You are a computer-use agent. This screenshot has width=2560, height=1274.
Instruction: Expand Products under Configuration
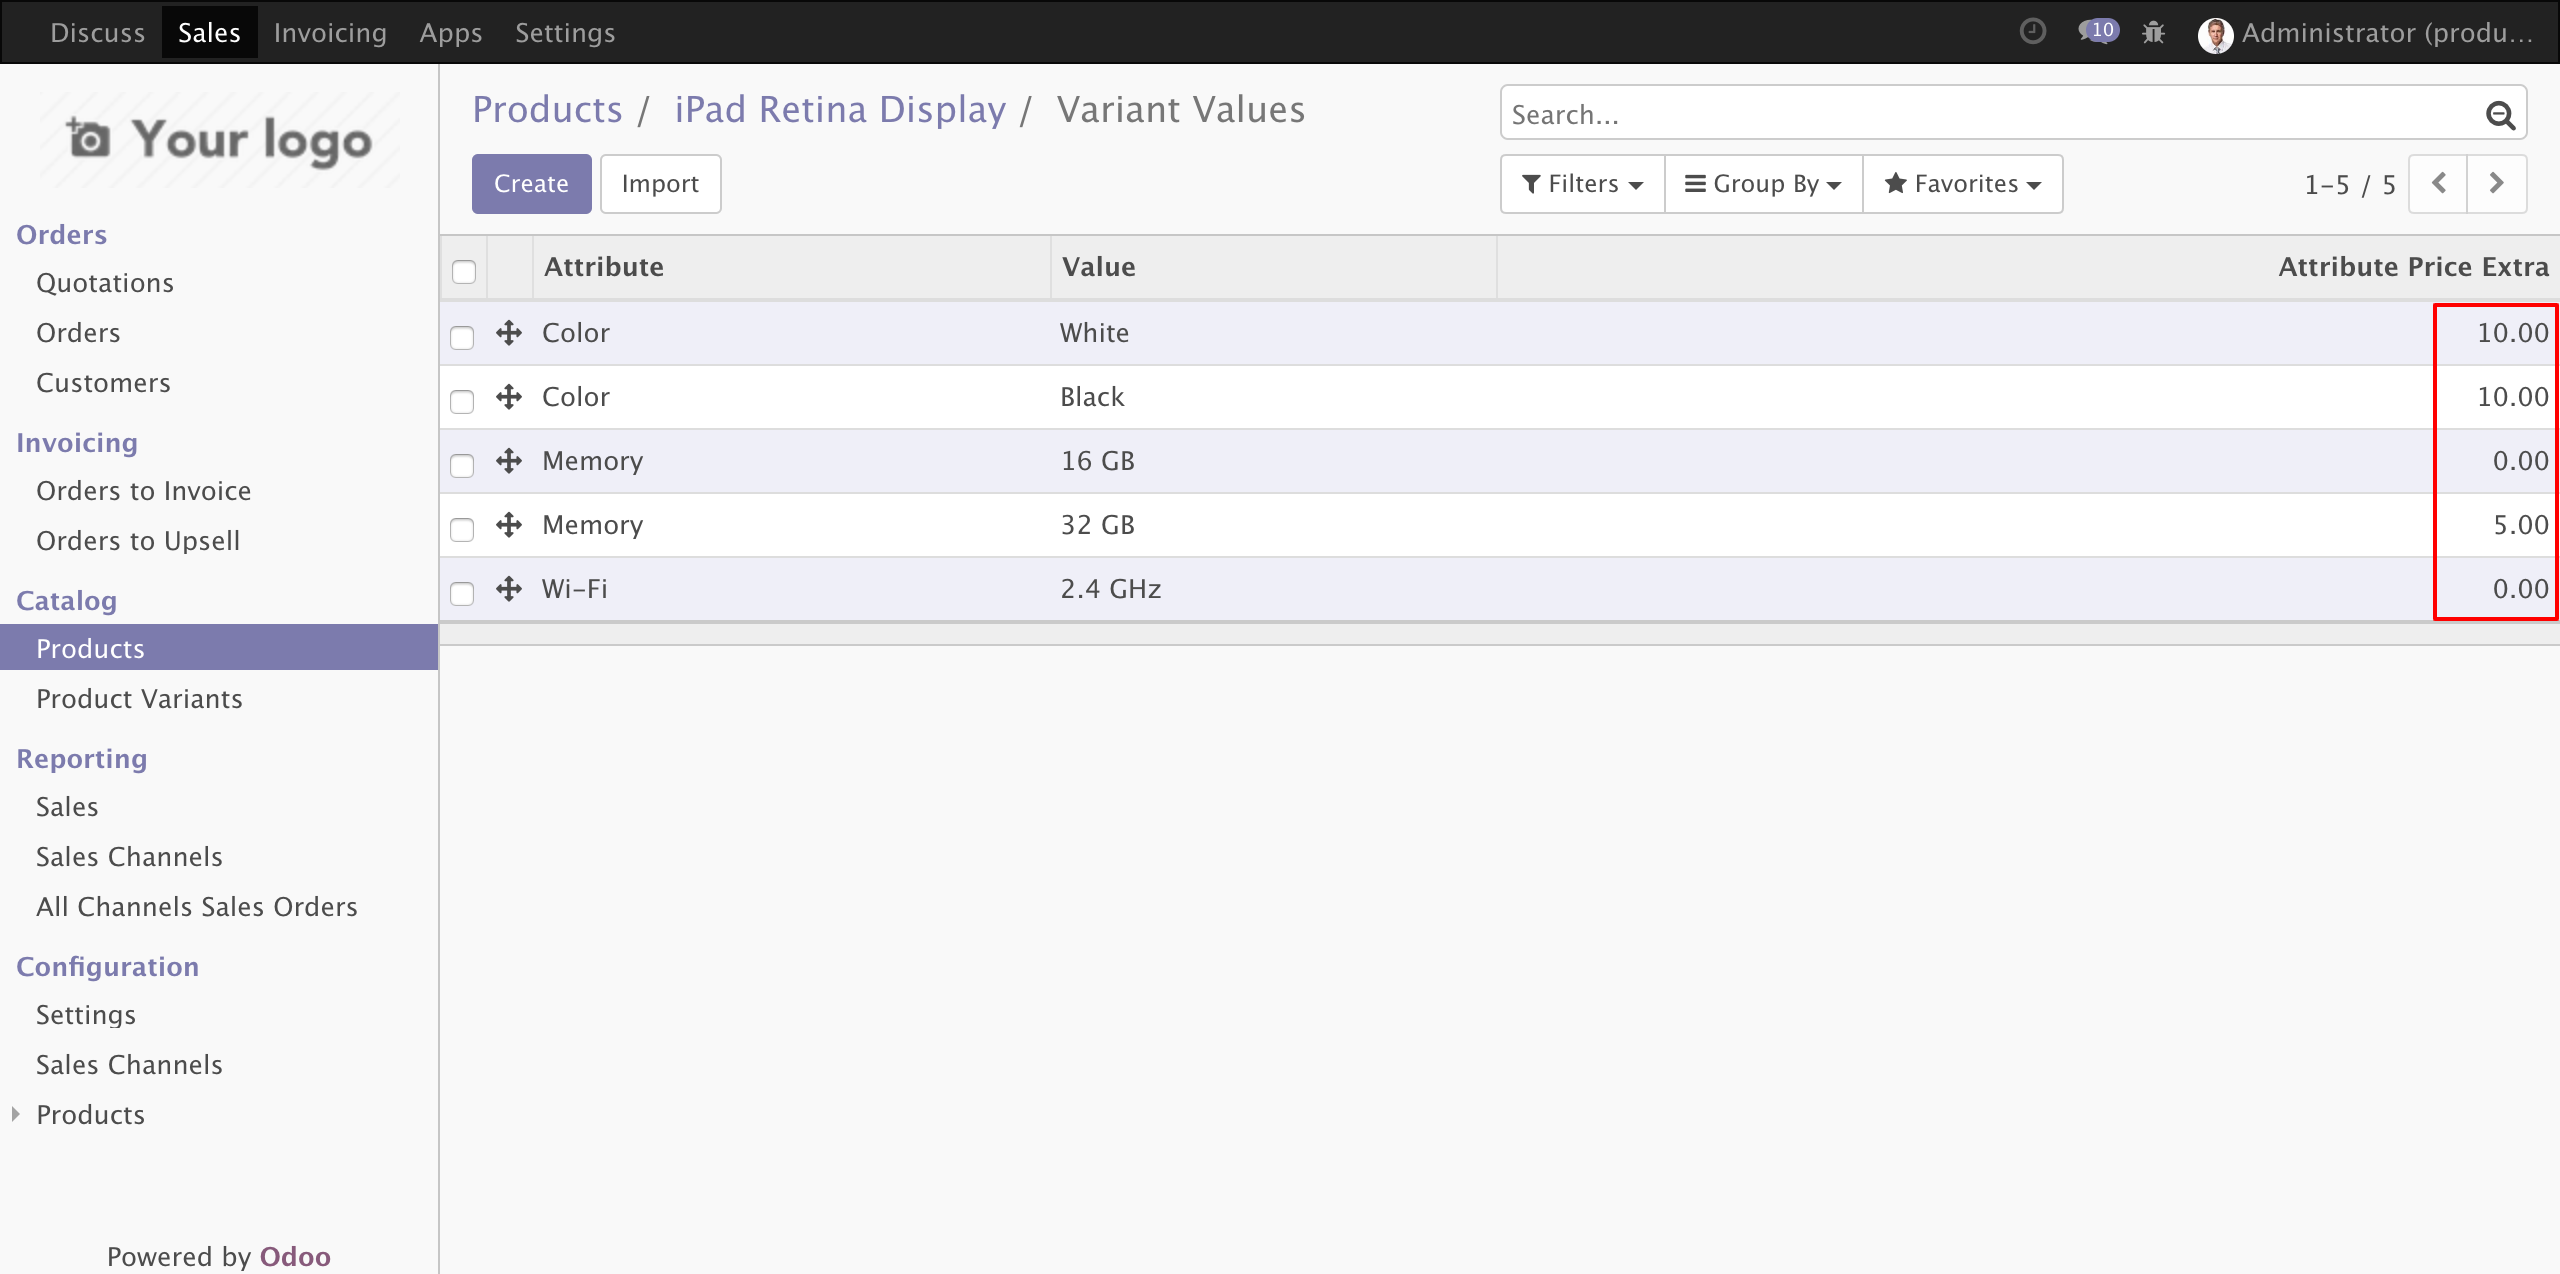[90, 1114]
